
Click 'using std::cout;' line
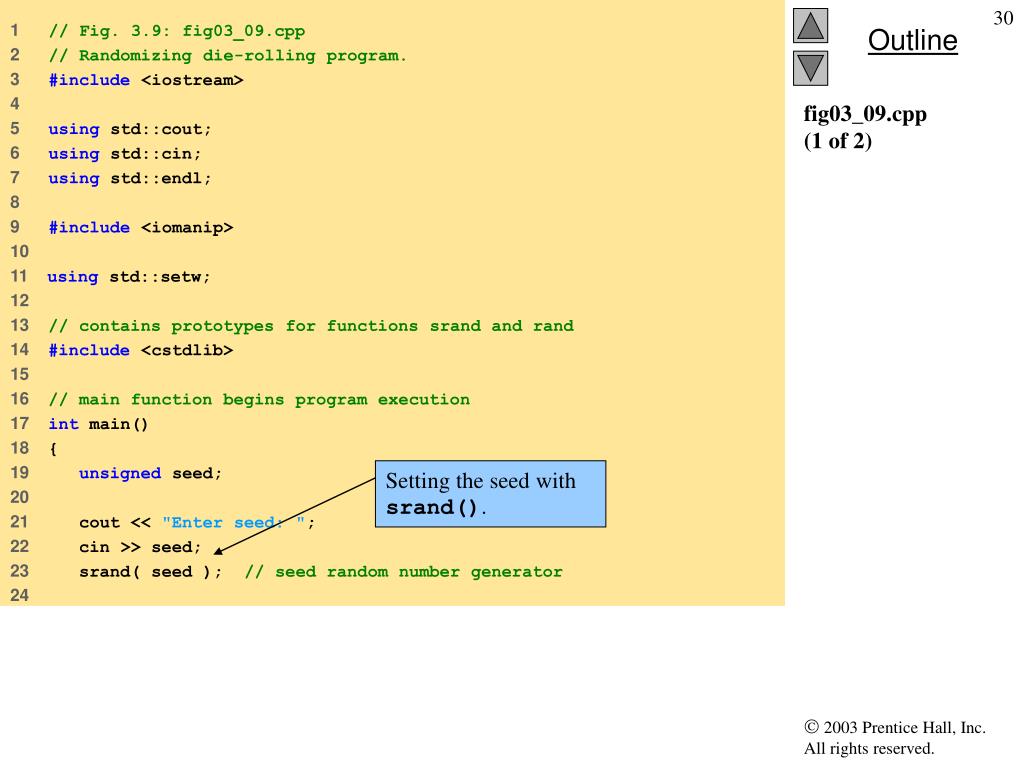pos(130,129)
